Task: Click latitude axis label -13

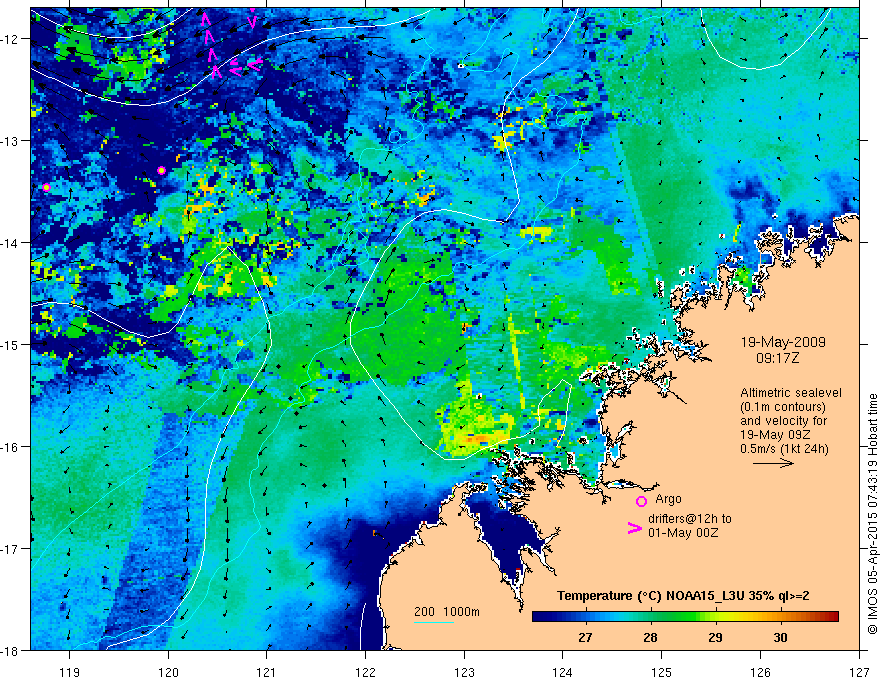Action: coord(10,141)
